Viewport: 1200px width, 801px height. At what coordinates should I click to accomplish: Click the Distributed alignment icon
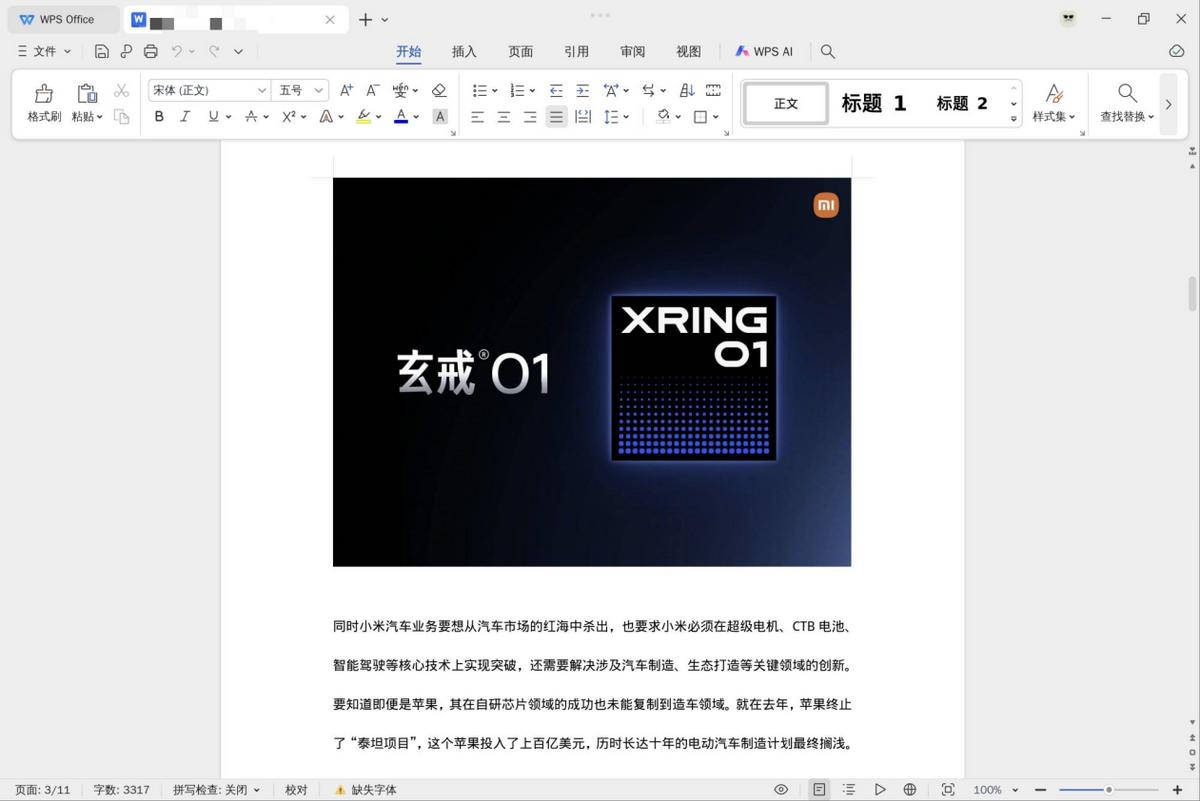(583, 117)
